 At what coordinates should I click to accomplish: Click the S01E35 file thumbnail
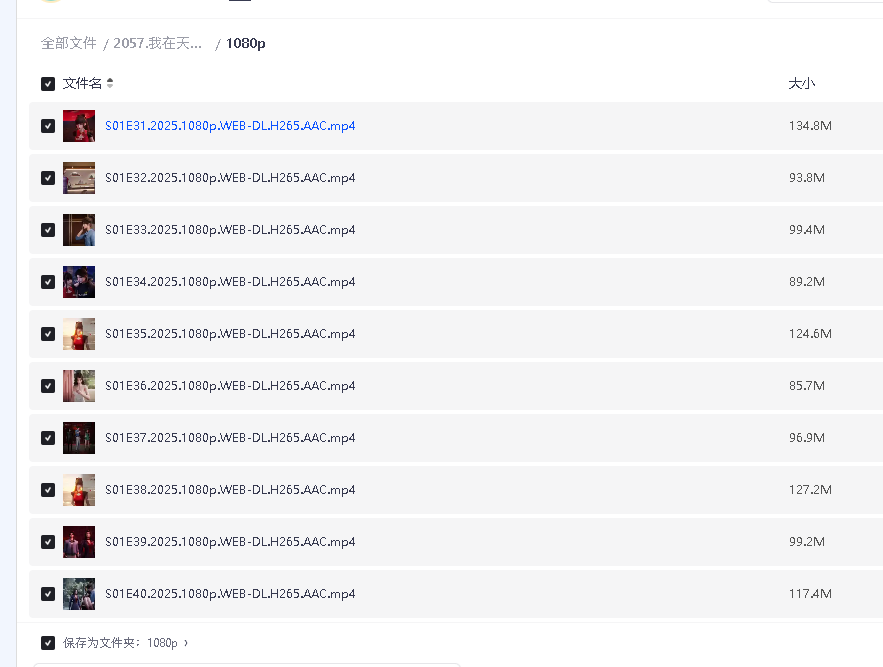[x=79, y=334]
